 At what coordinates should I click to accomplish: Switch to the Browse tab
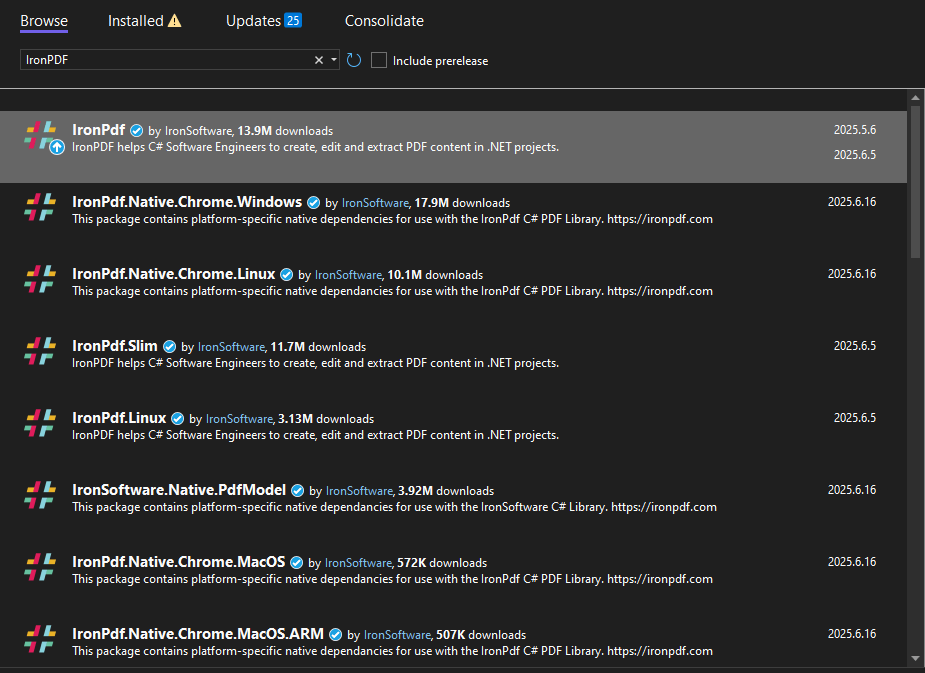[x=44, y=21]
